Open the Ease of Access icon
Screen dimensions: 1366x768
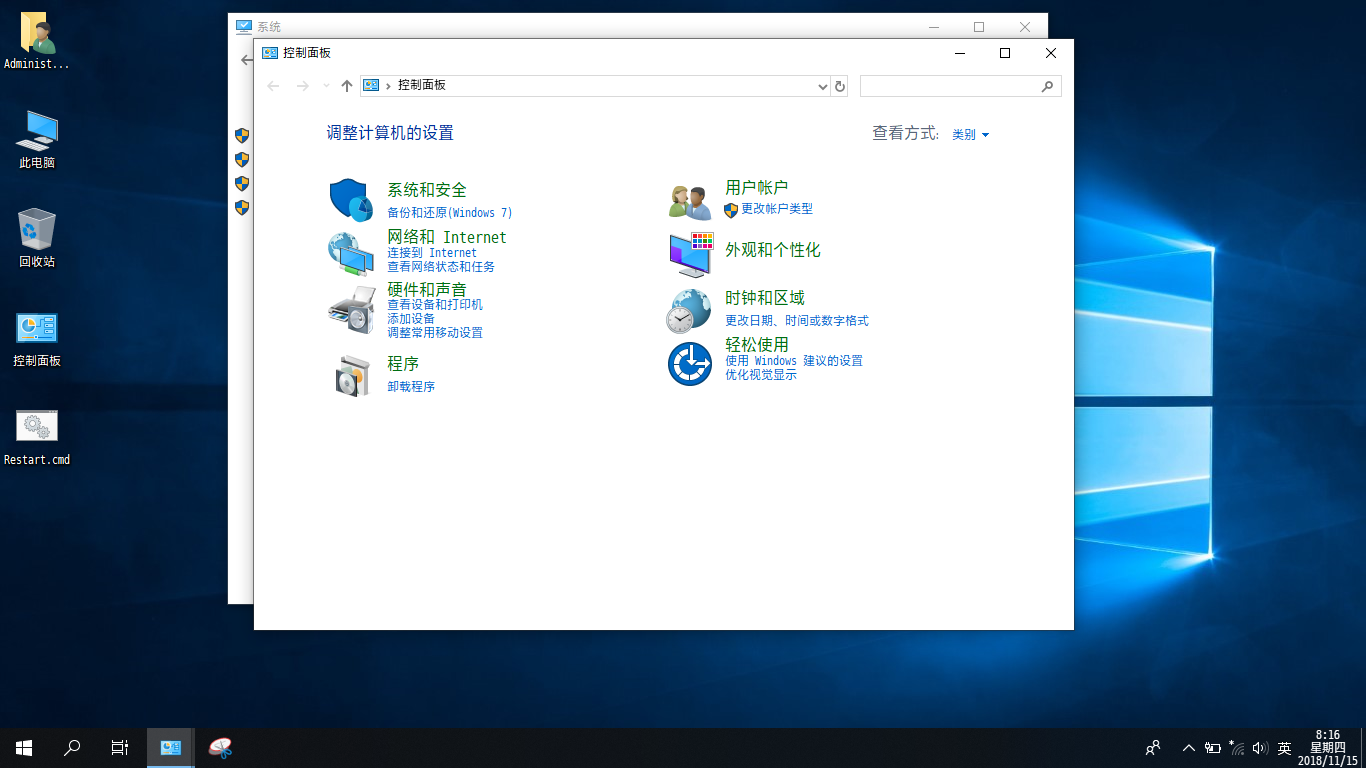[690, 364]
